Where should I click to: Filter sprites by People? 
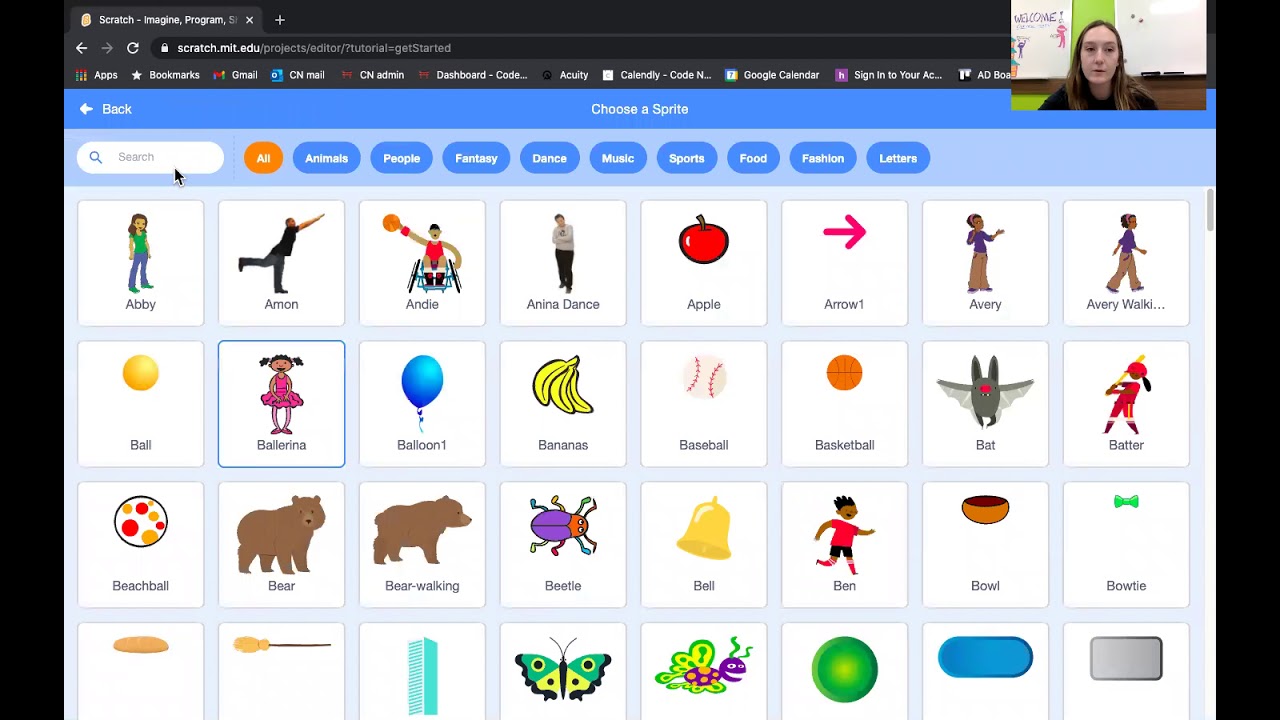pos(401,158)
